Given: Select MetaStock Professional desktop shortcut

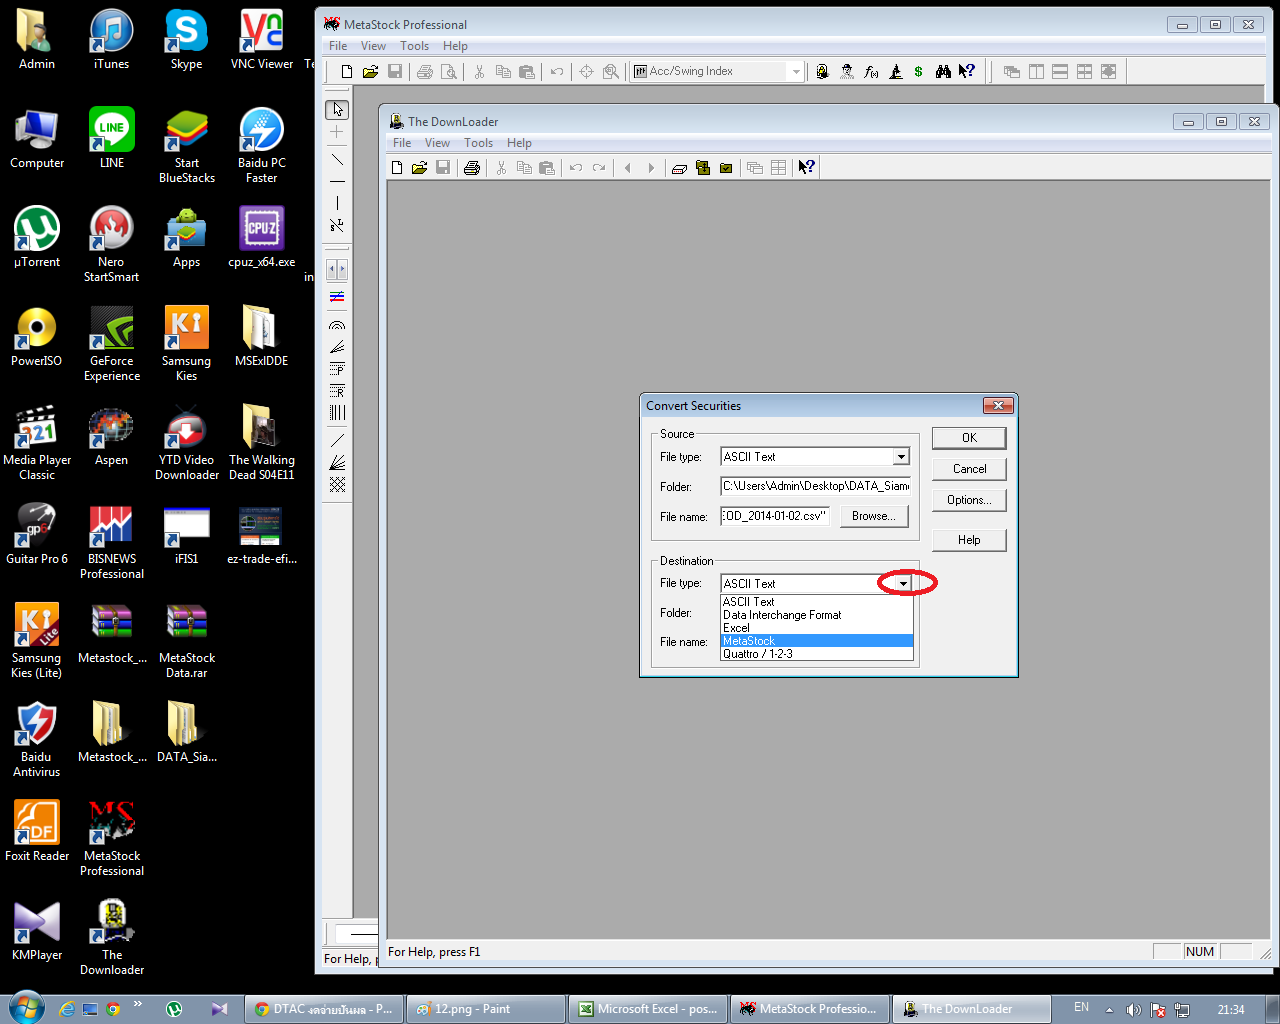Looking at the screenshot, I should click(112, 838).
